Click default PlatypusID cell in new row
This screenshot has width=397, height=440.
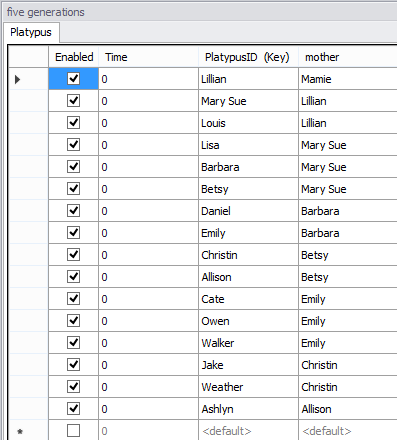tap(248, 431)
